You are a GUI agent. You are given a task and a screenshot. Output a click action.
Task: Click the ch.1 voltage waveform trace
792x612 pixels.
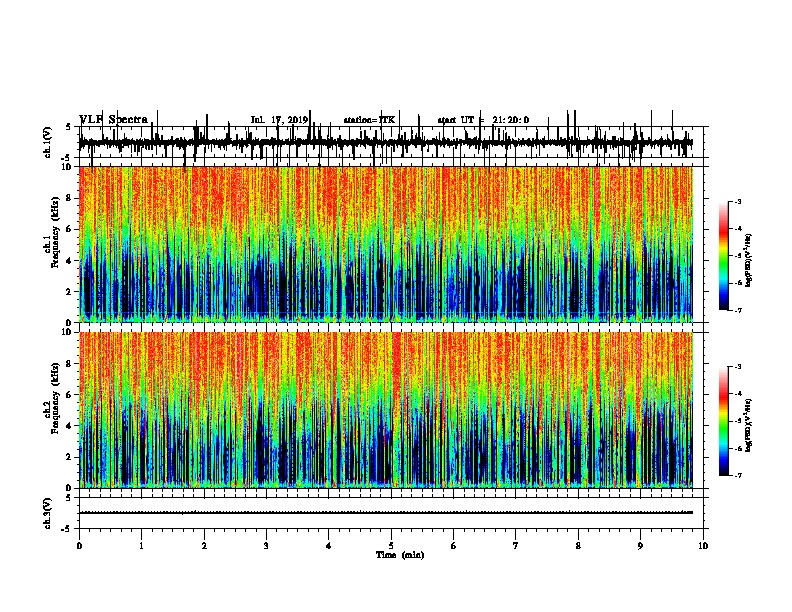[385, 144]
